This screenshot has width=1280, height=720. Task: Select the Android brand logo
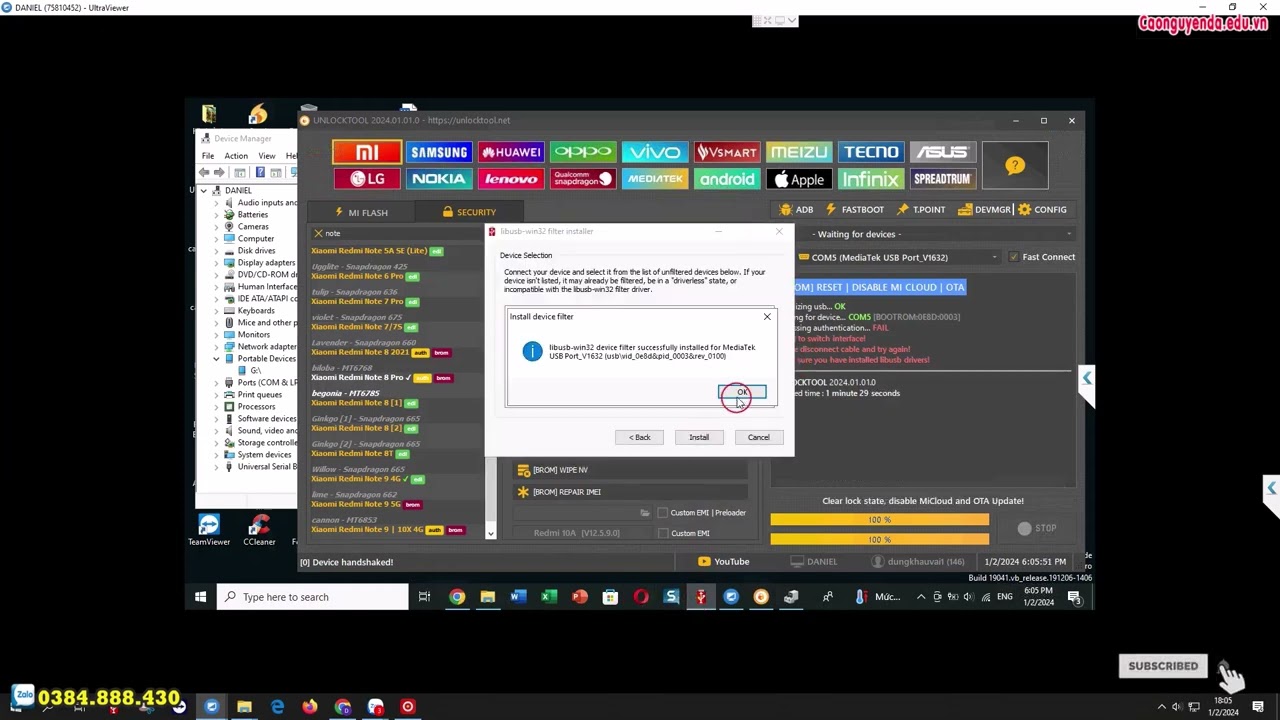tap(727, 179)
